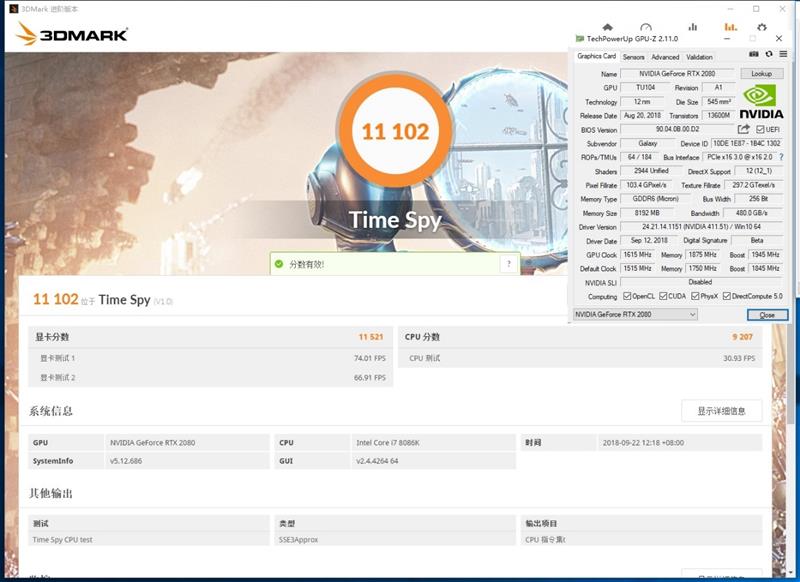This screenshot has height=582, width=800.
Task: Click the Shaders 2944 Unified value
Action: 651,171
